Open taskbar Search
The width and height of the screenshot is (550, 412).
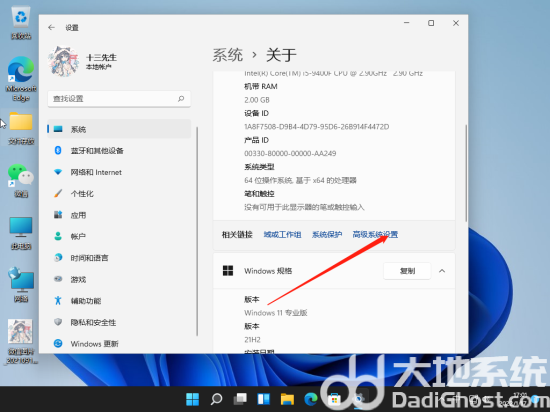pos(216,399)
